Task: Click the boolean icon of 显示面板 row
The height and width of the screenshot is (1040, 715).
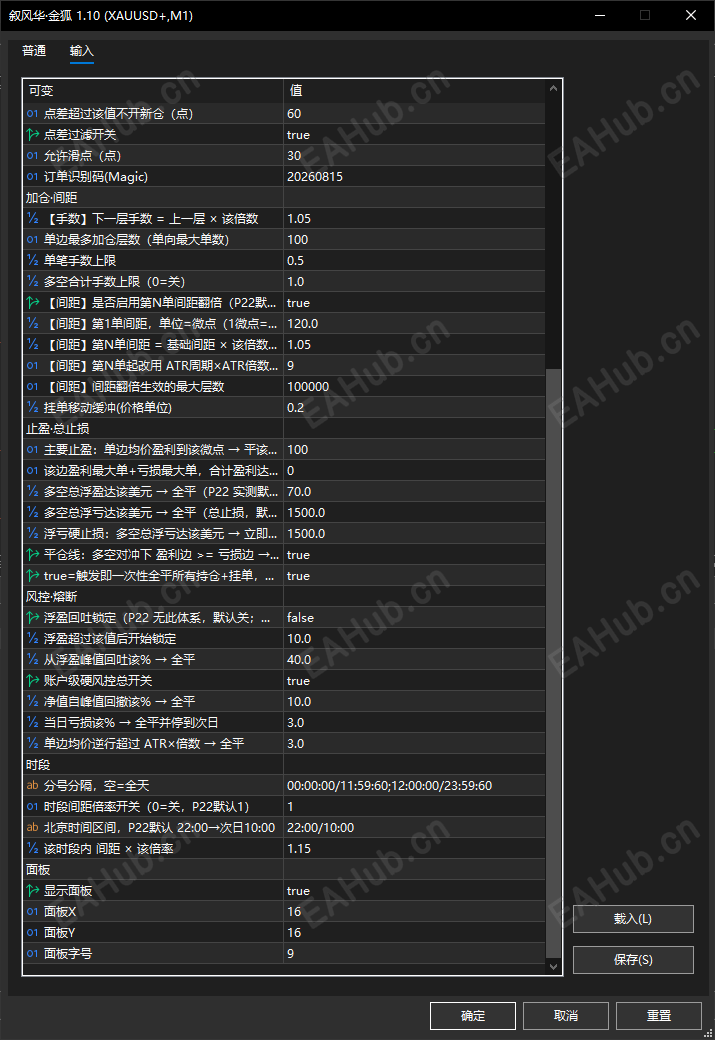Action: coord(32,891)
